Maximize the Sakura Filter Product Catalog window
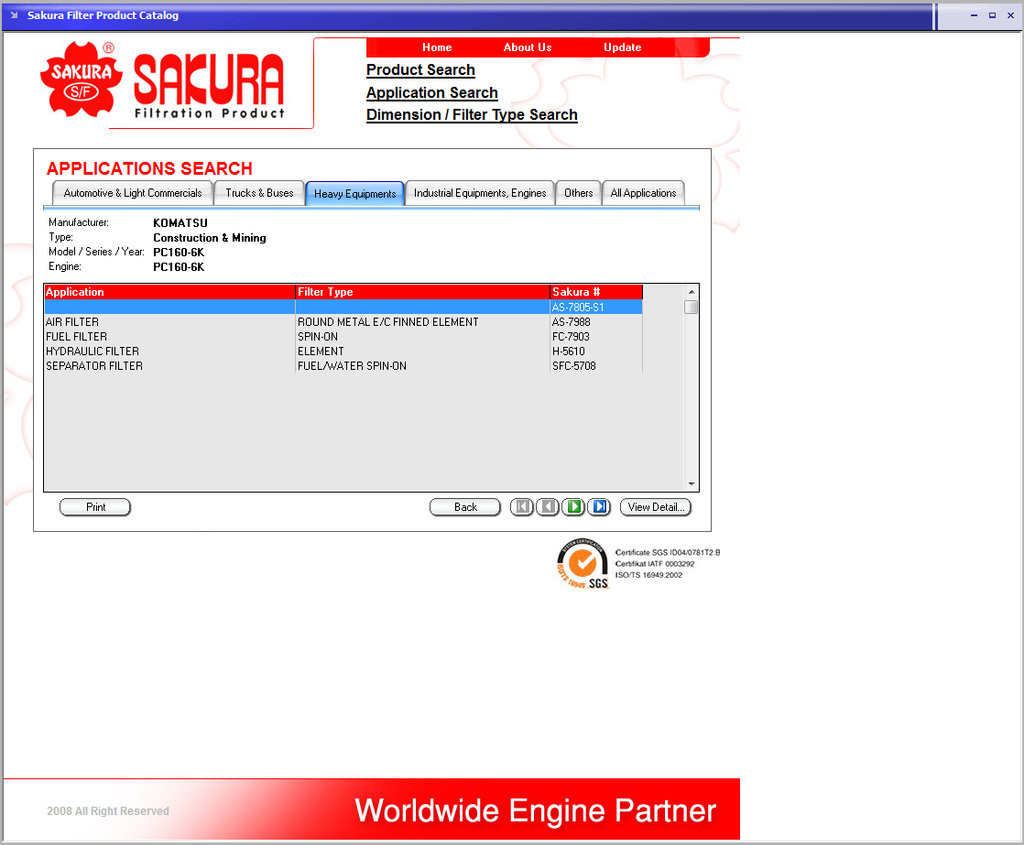 click(992, 15)
